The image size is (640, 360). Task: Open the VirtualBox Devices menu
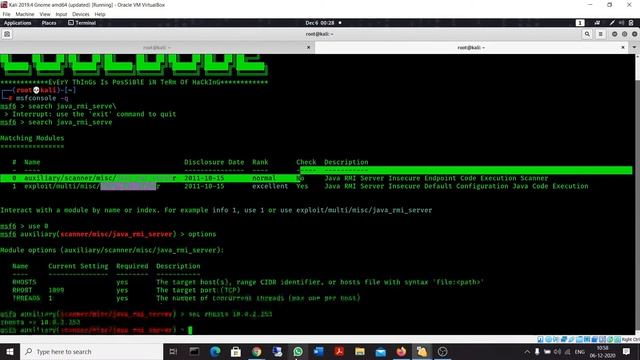point(81,14)
